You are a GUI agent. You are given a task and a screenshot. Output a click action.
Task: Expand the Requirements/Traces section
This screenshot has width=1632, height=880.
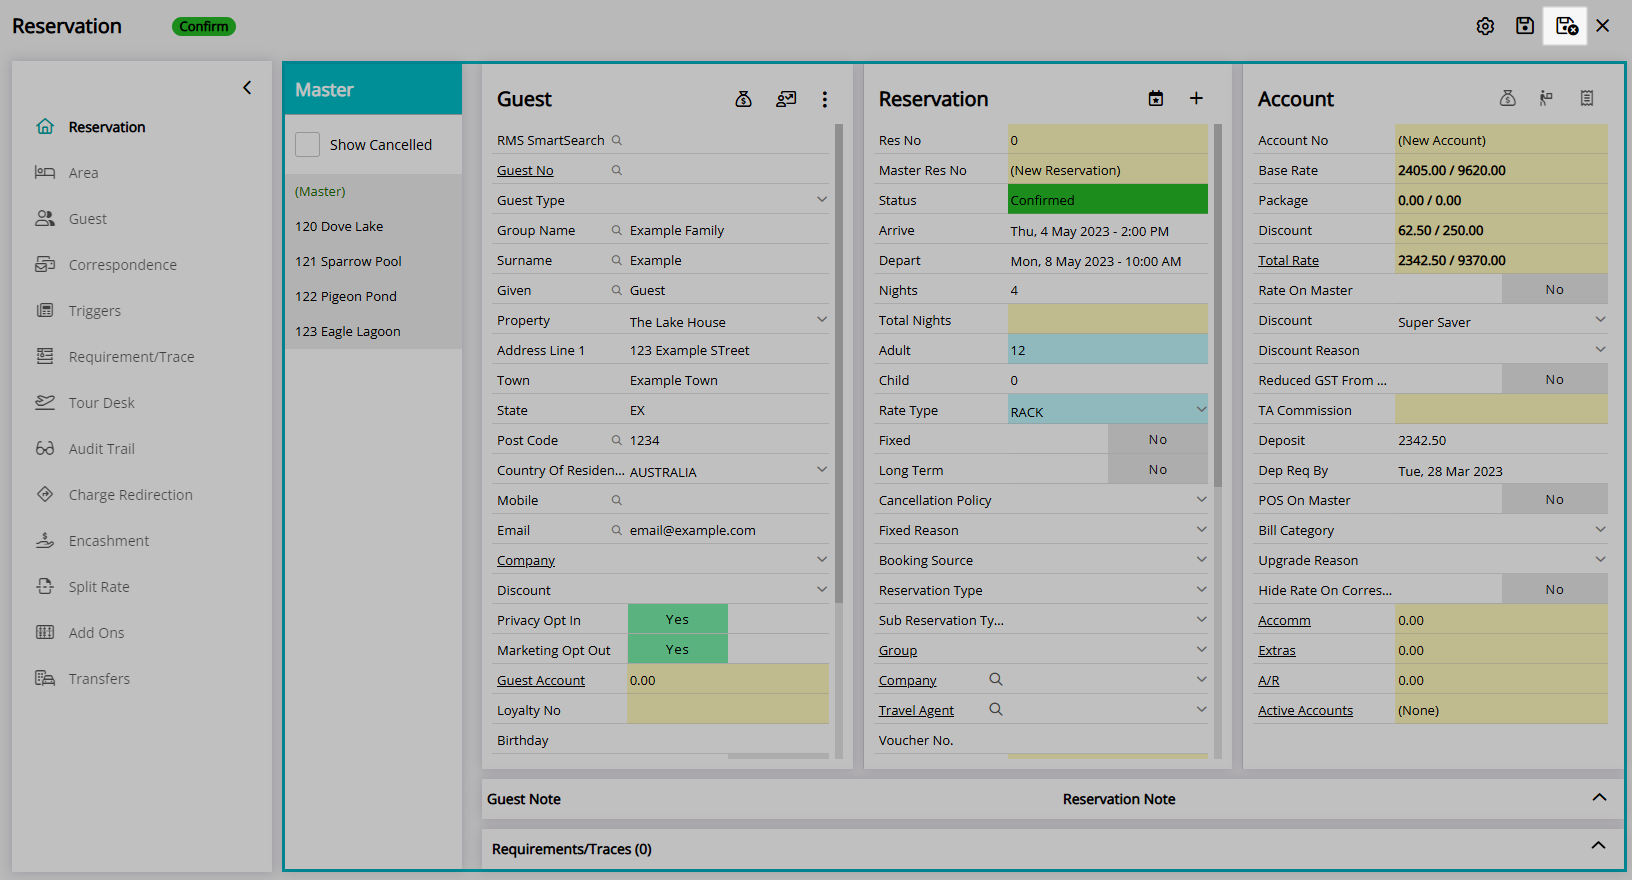[x=1598, y=846]
